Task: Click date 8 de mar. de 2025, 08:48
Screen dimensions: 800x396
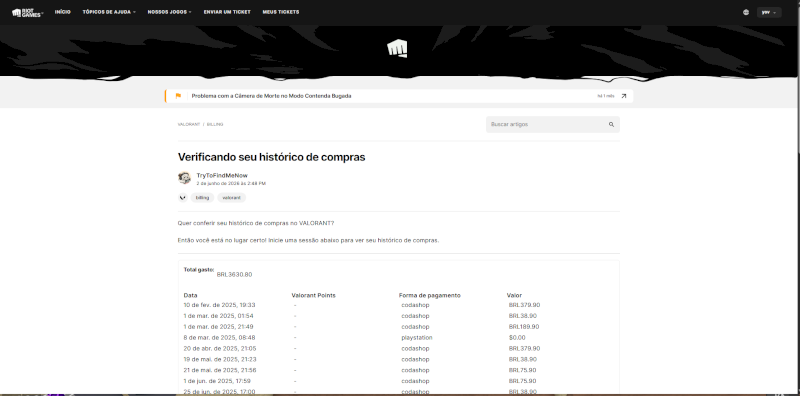Action: [219, 338]
